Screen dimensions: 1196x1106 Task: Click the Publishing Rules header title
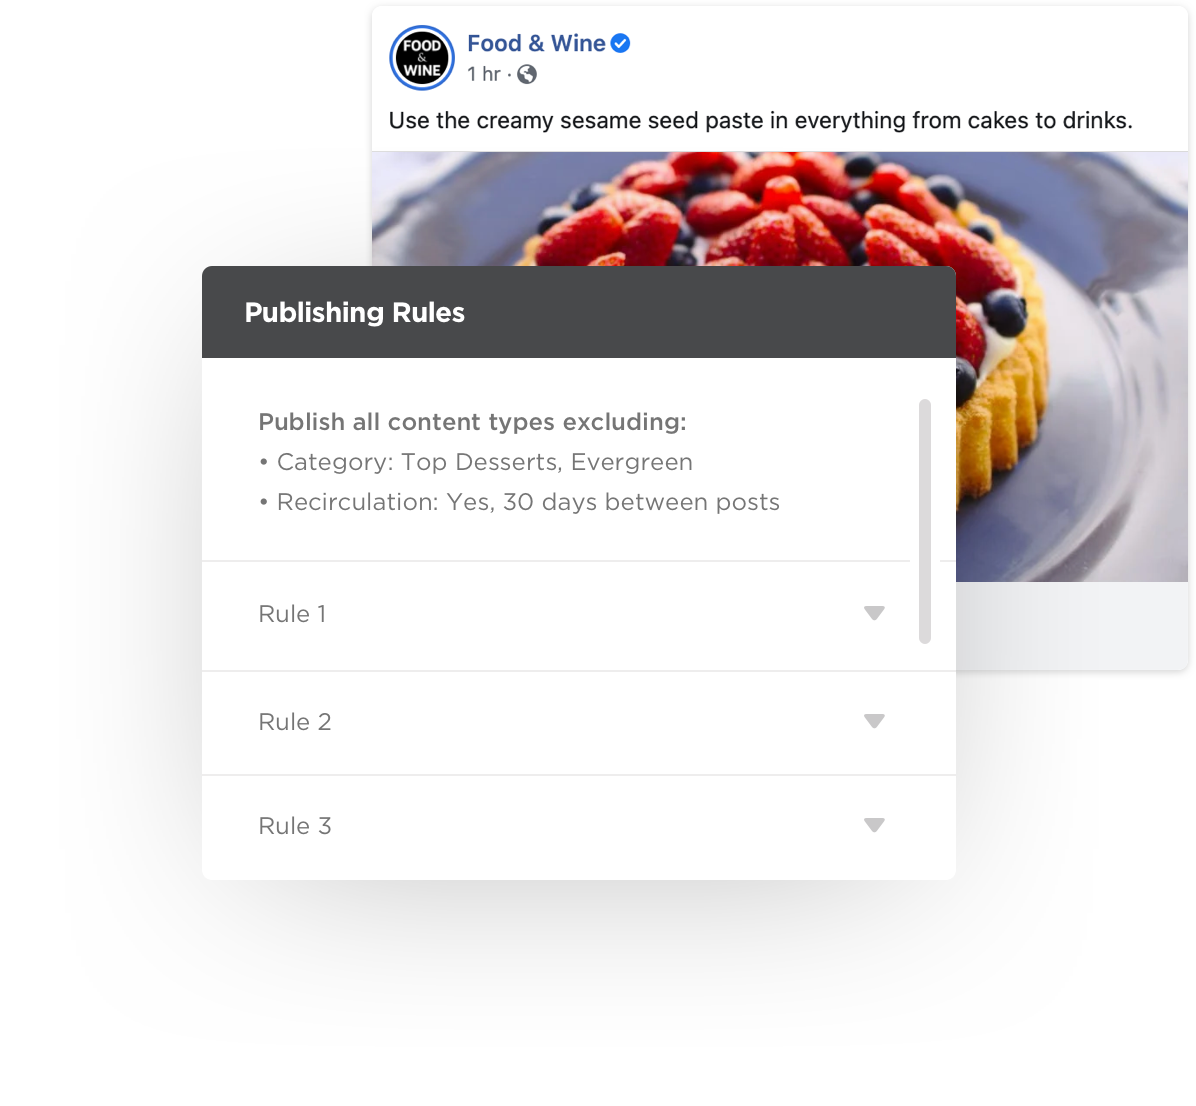355,313
